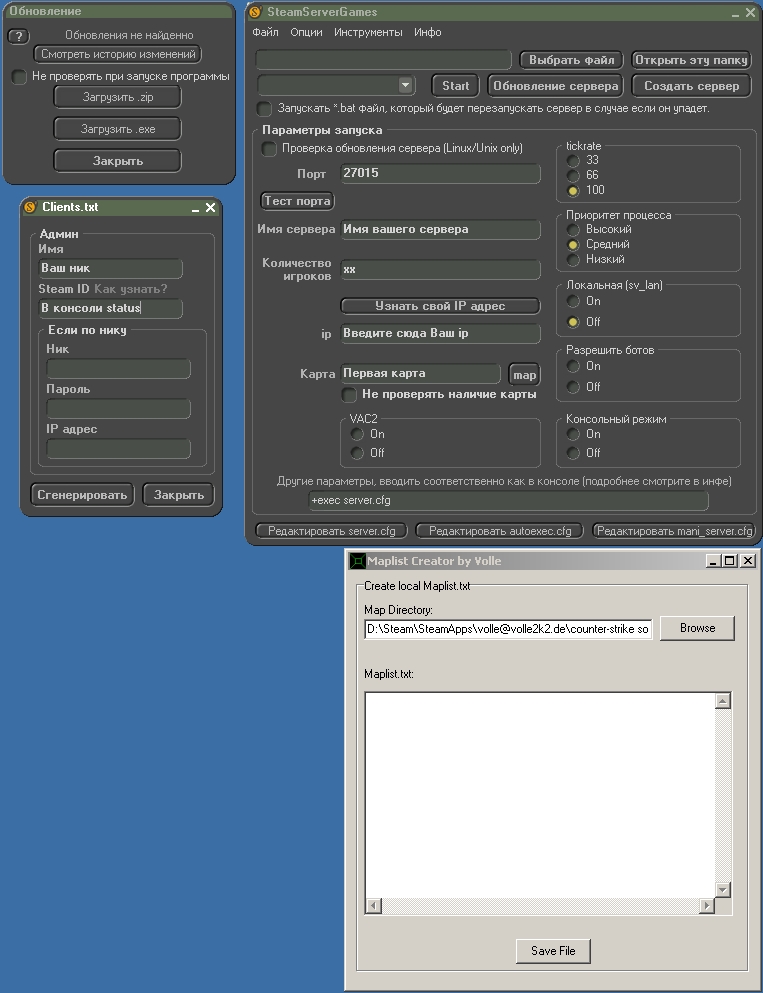
Task: Toggle the 'Запускать *.bat файл' checkbox
Action: tap(264, 108)
